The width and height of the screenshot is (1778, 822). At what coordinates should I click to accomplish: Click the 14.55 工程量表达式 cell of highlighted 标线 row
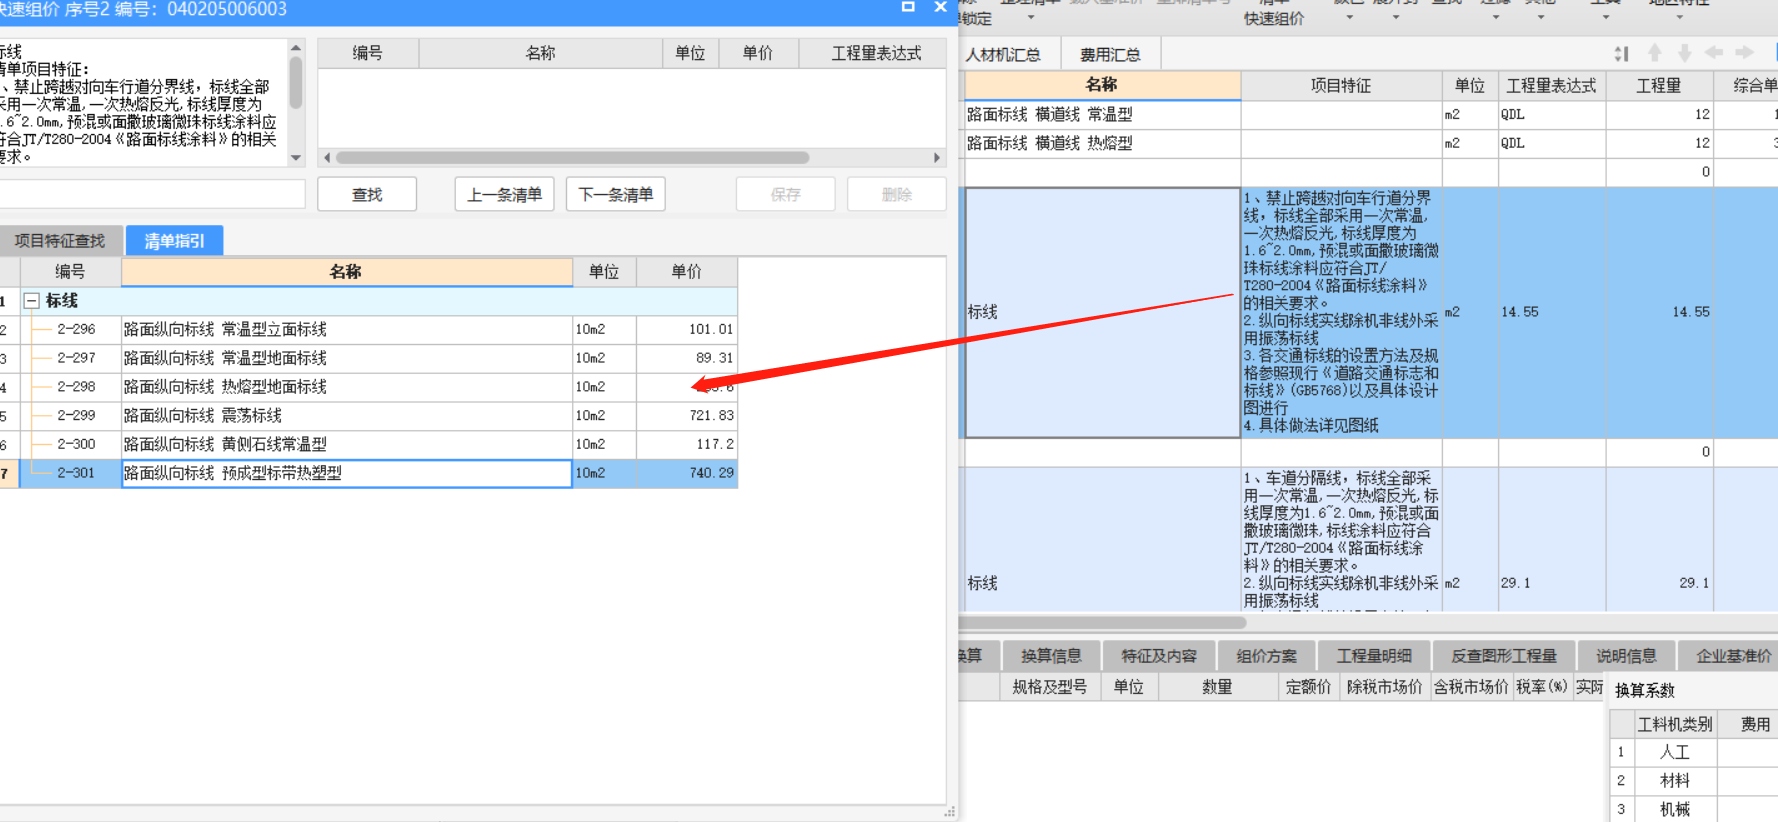pos(1552,312)
